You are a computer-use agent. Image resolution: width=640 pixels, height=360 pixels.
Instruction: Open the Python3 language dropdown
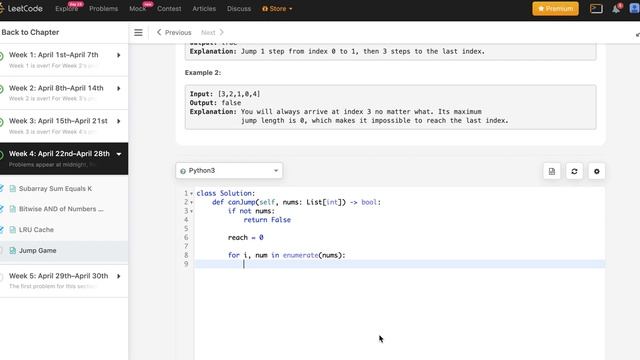coord(229,171)
